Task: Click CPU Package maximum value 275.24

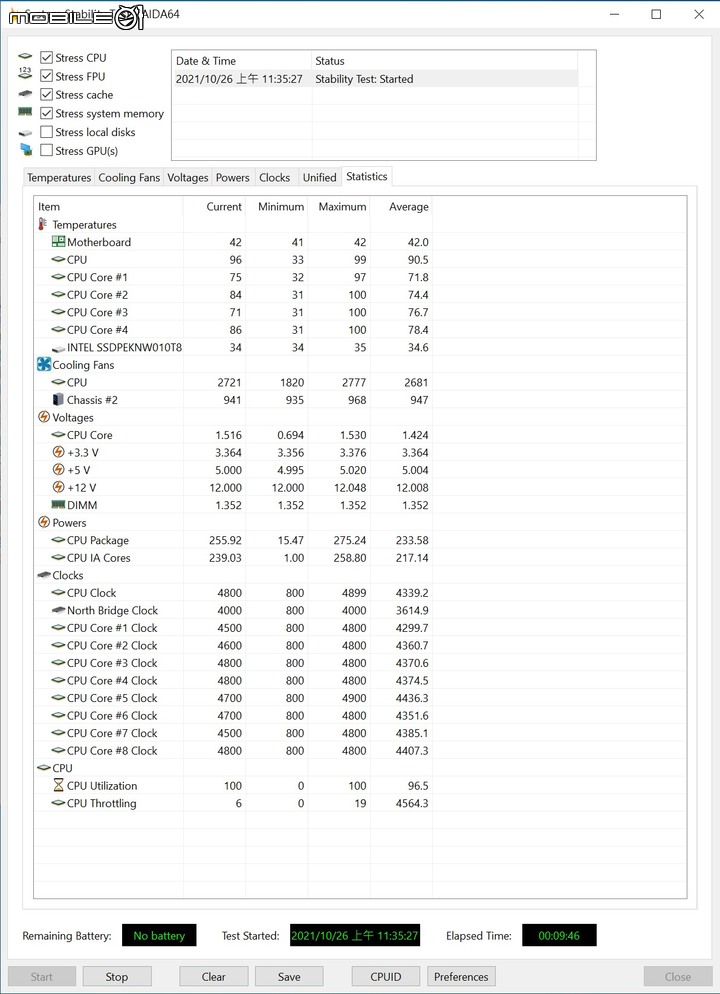Action: click(x=350, y=540)
